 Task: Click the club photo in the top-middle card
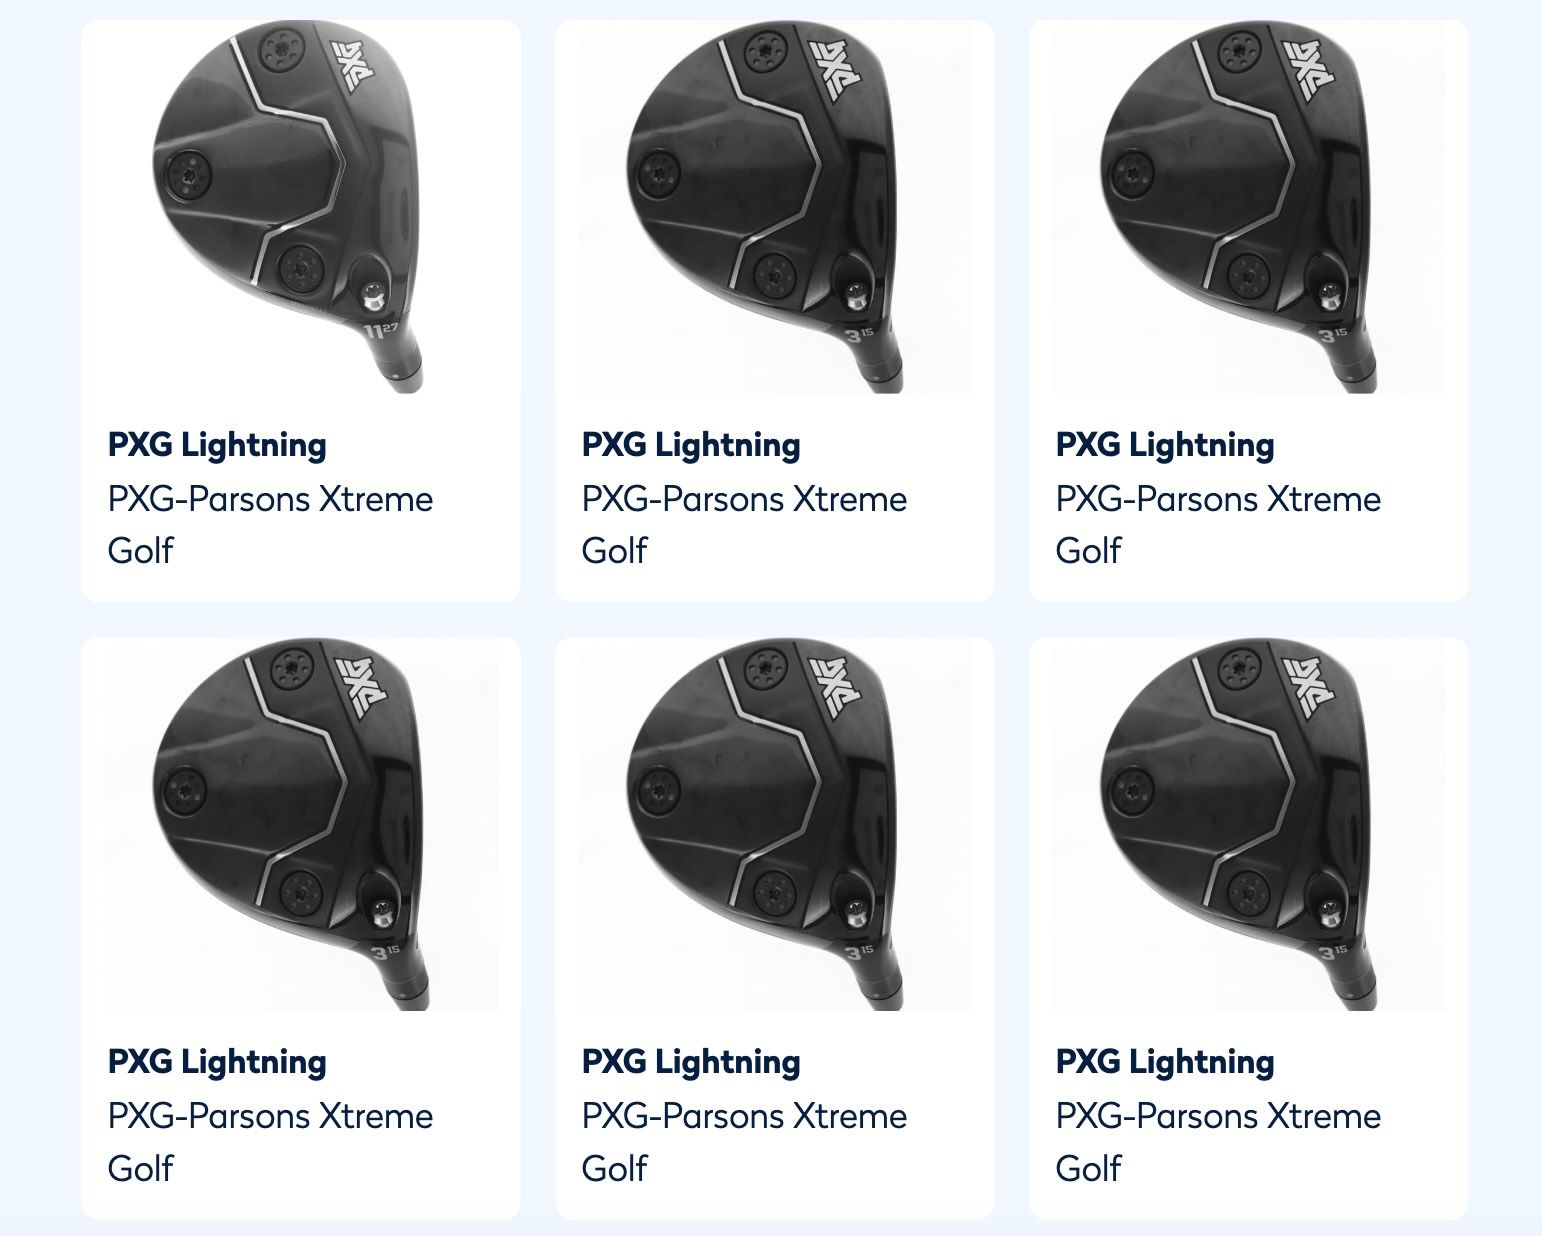775,206
